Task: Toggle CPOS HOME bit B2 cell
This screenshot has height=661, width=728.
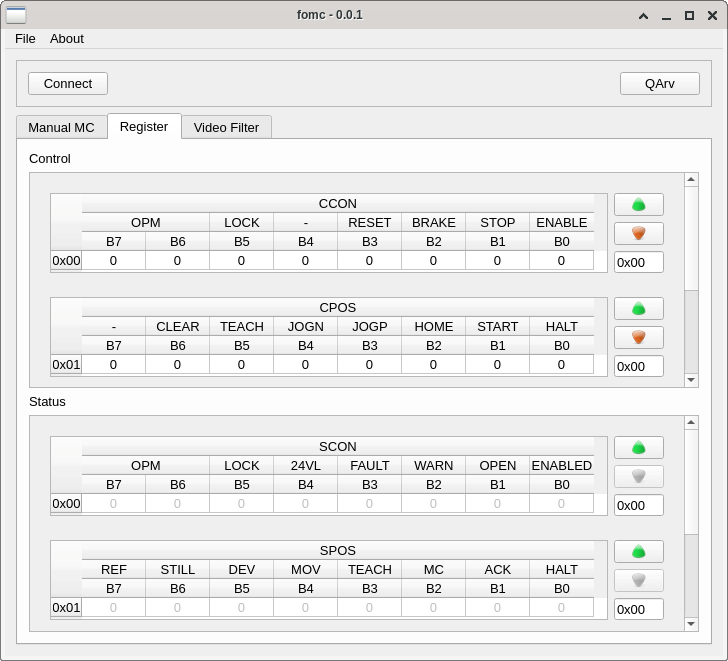Action: click(x=433, y=364)
